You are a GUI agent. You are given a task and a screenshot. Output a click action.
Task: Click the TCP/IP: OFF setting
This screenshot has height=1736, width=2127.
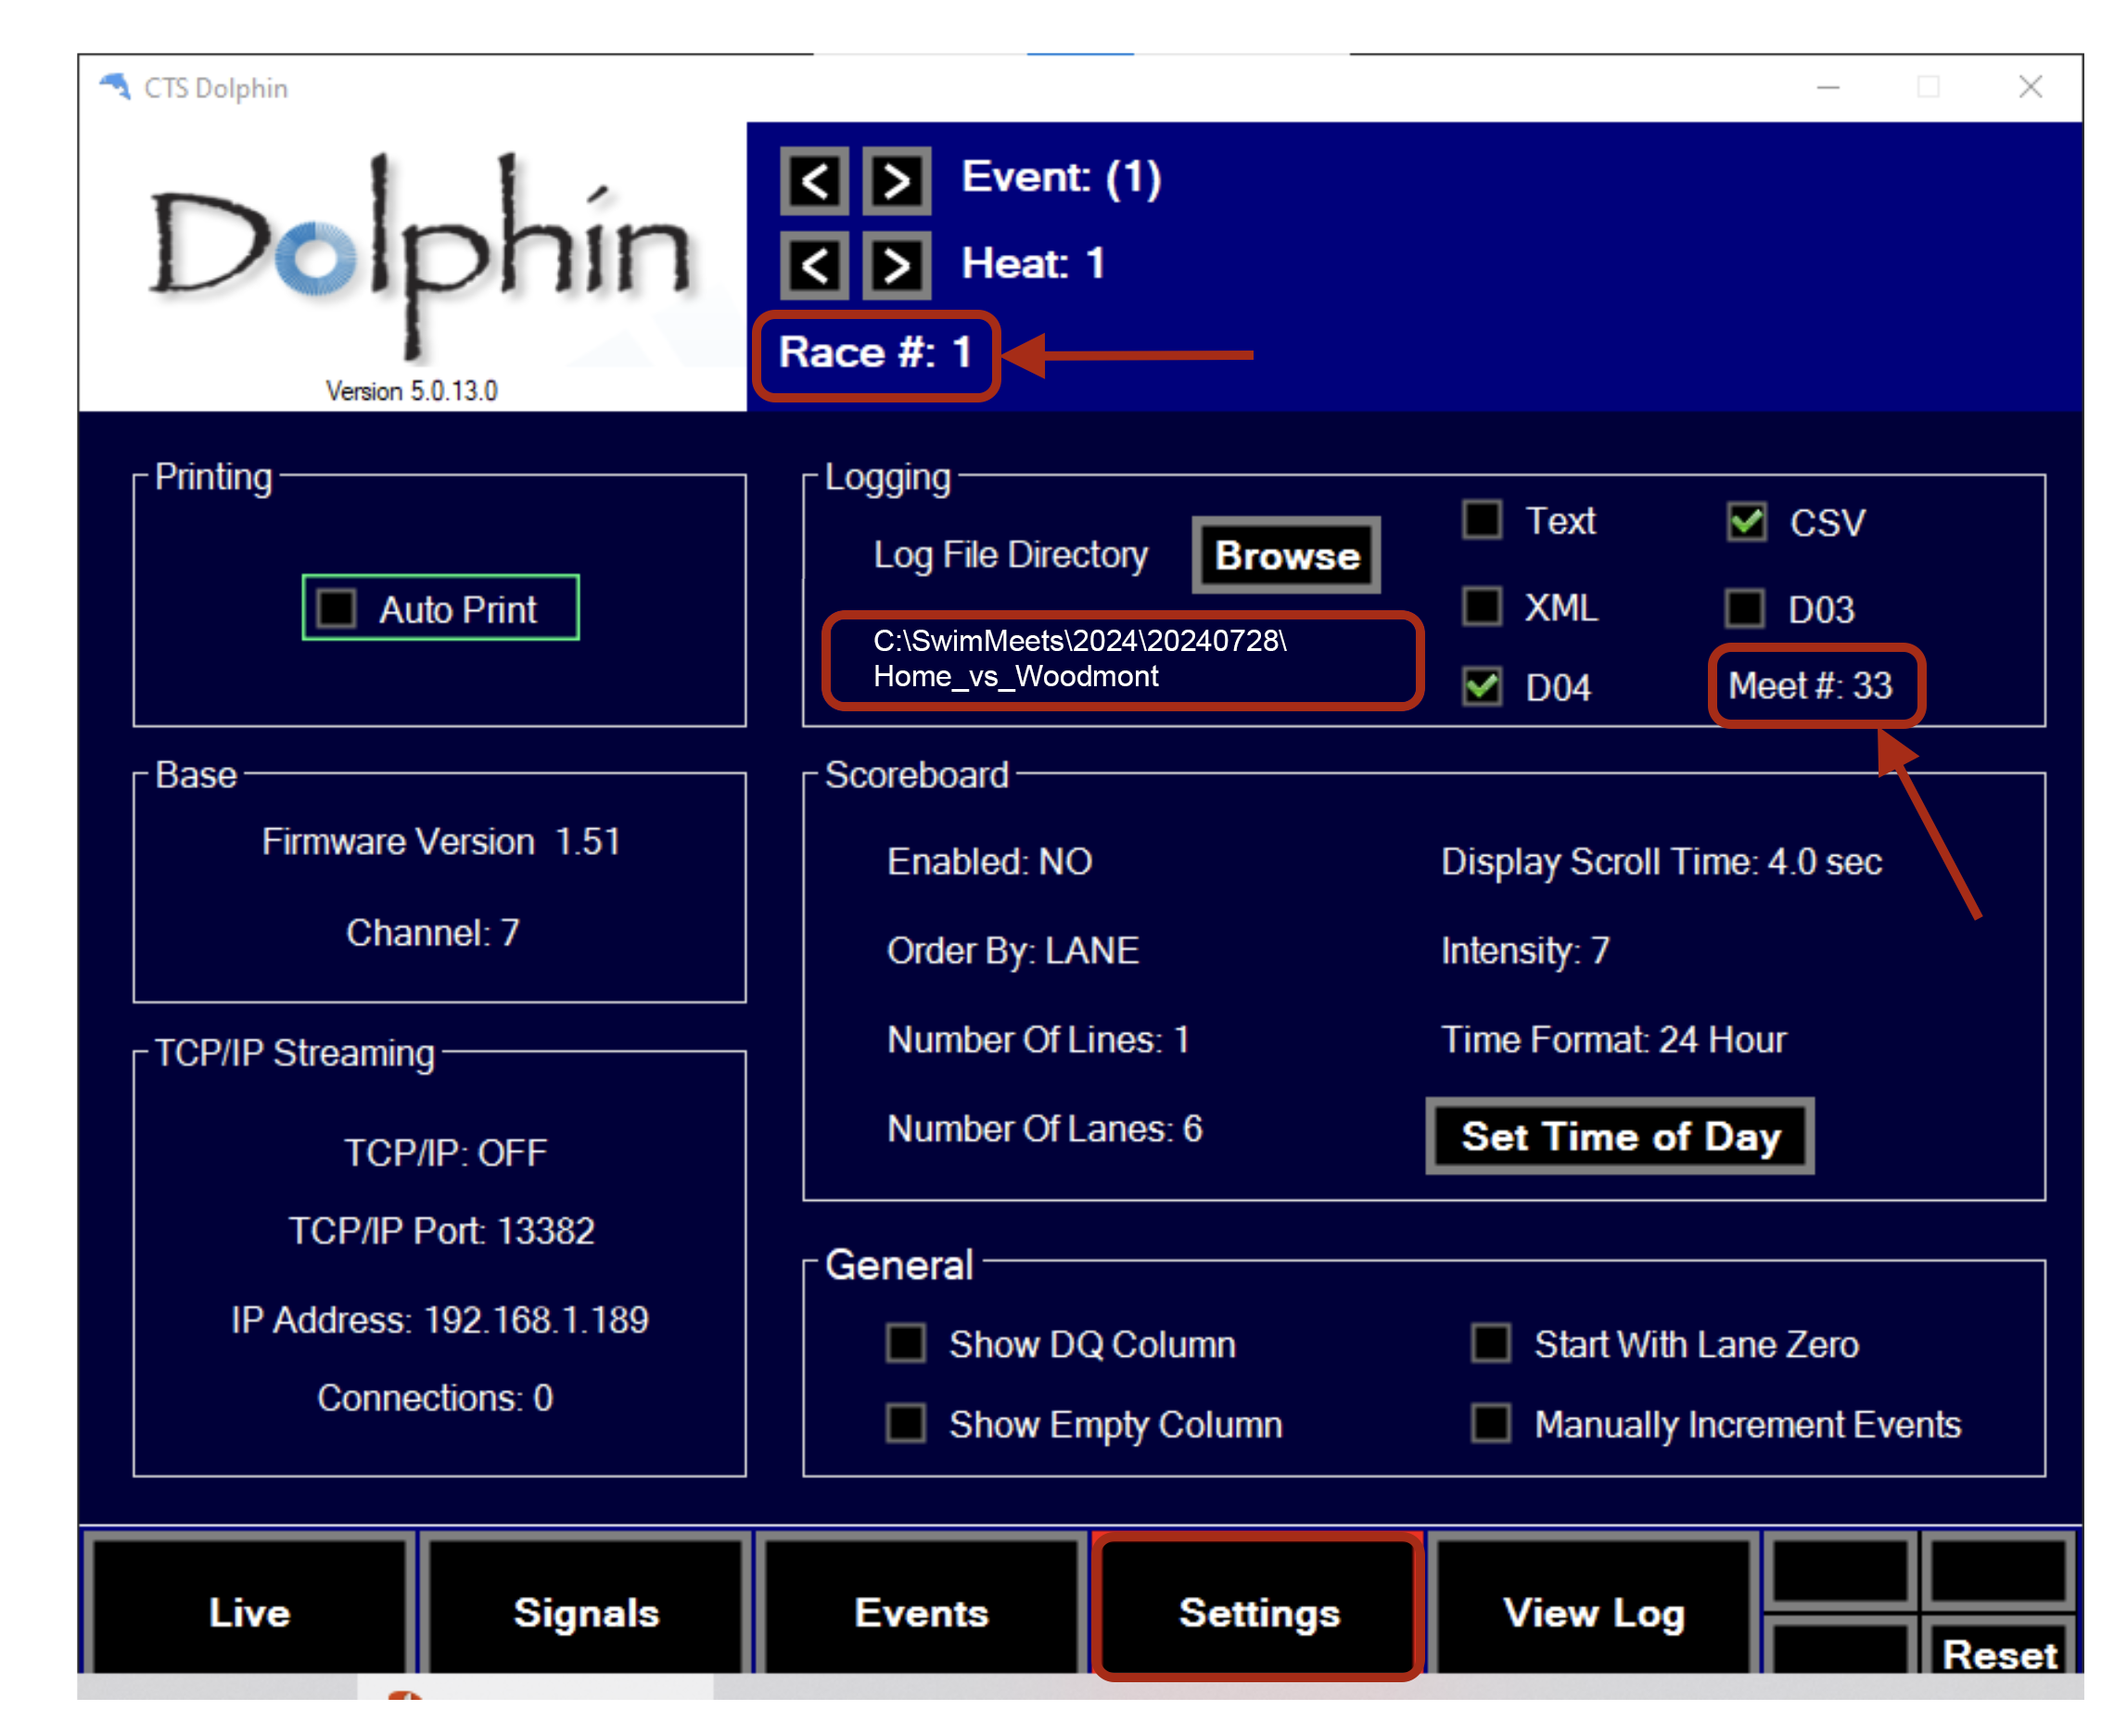pos(445,1153)
